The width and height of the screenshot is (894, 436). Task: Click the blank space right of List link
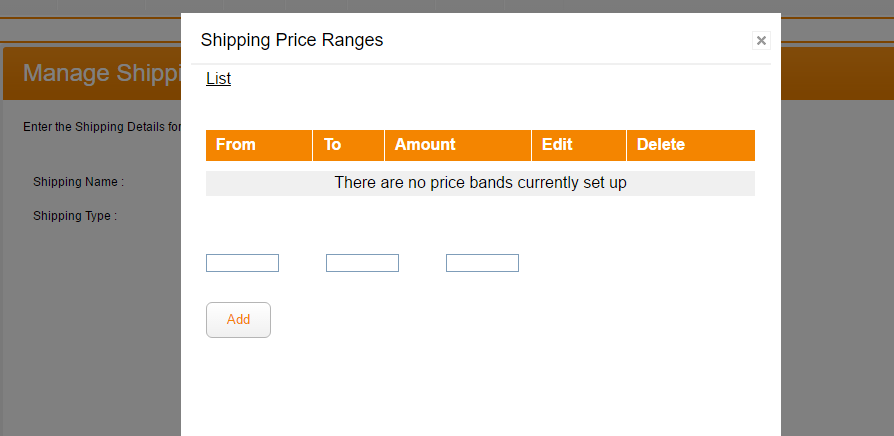click(500, 79)
